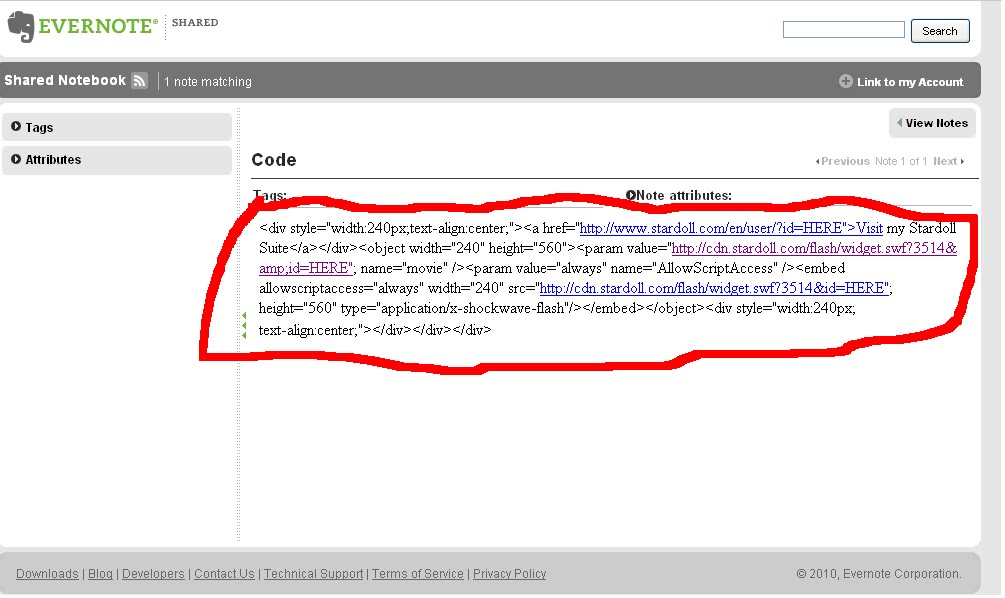The width and height of the screenshot is (1005, 598).
Task: Expand the Note attributes disclosure
Action: click(x=631, y=195)
